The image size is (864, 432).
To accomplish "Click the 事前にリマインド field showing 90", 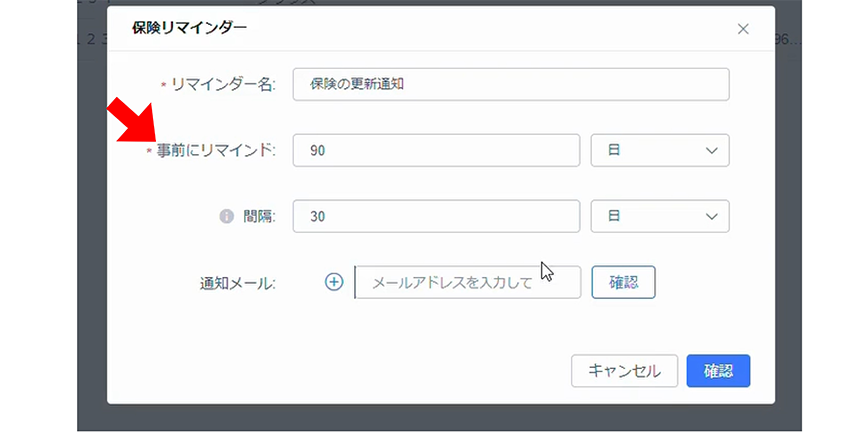I will 436,150.
